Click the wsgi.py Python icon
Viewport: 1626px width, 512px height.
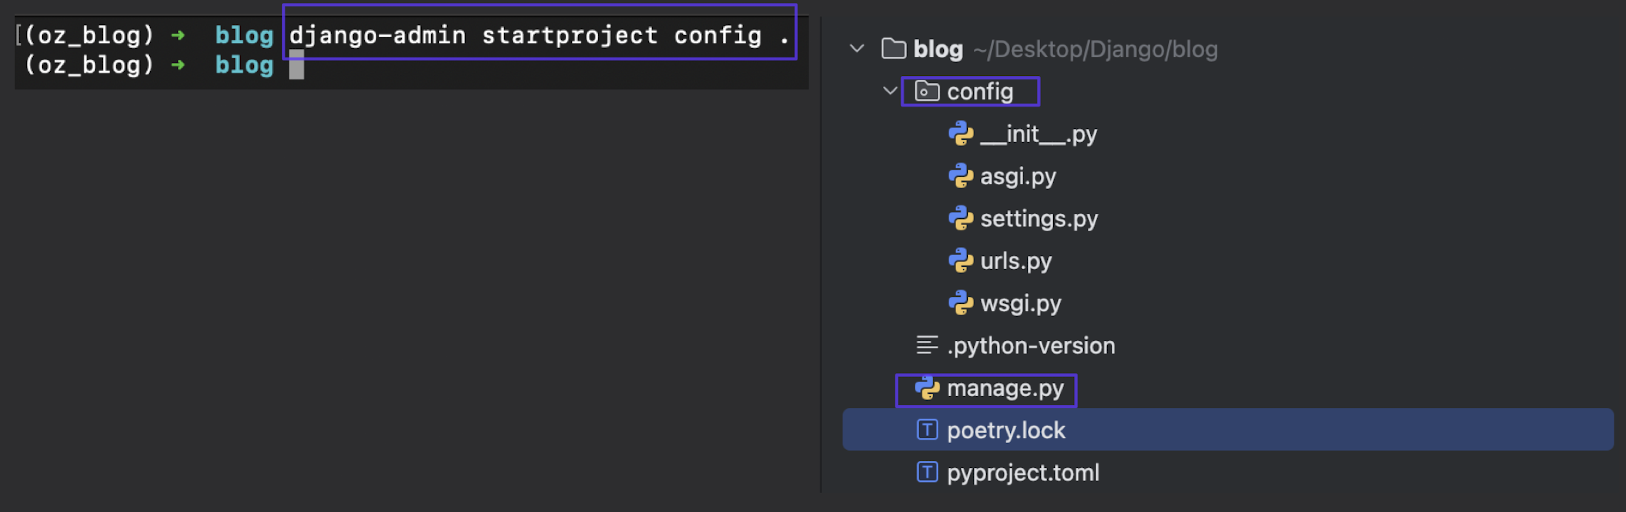tap(961, 303)
